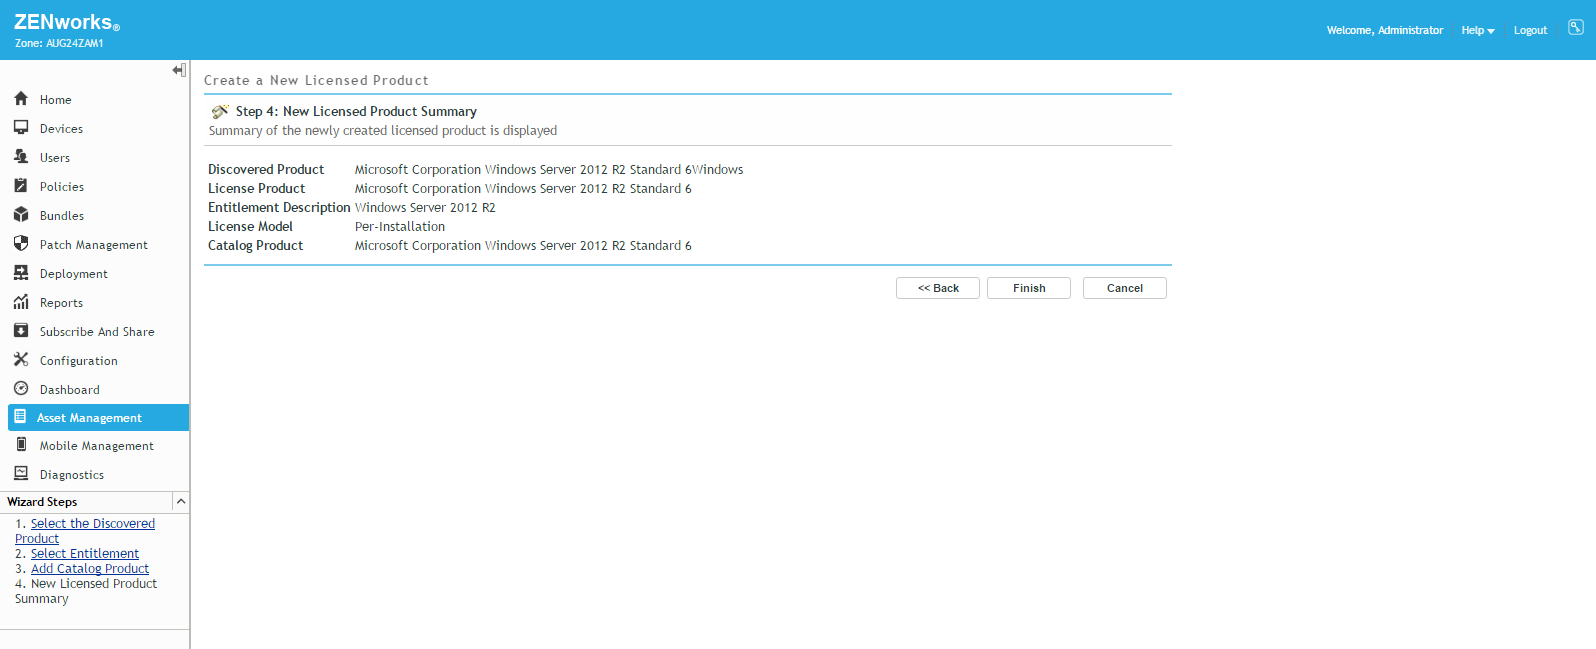The height and width of the screenshot is (649, 1596).
Task: Click the Discovered Product value text
Action: (549, 169)
